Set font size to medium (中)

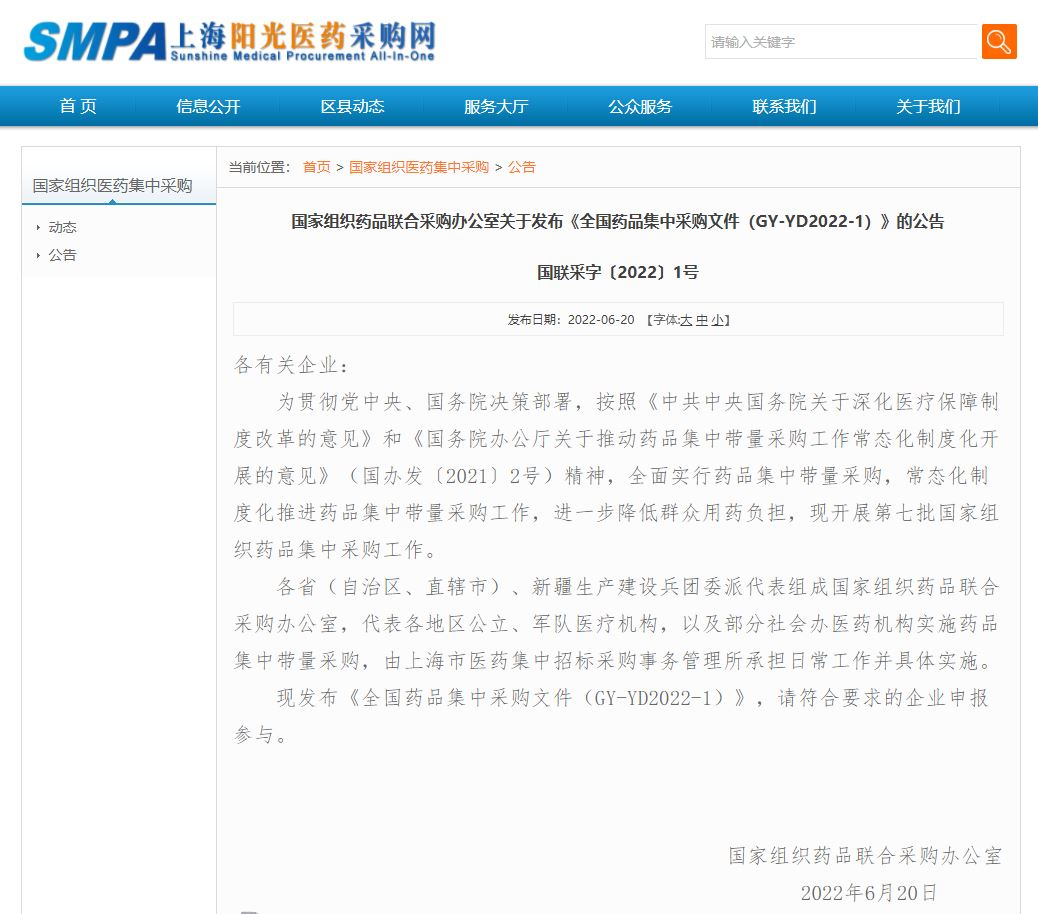click(x=702, y=320)
